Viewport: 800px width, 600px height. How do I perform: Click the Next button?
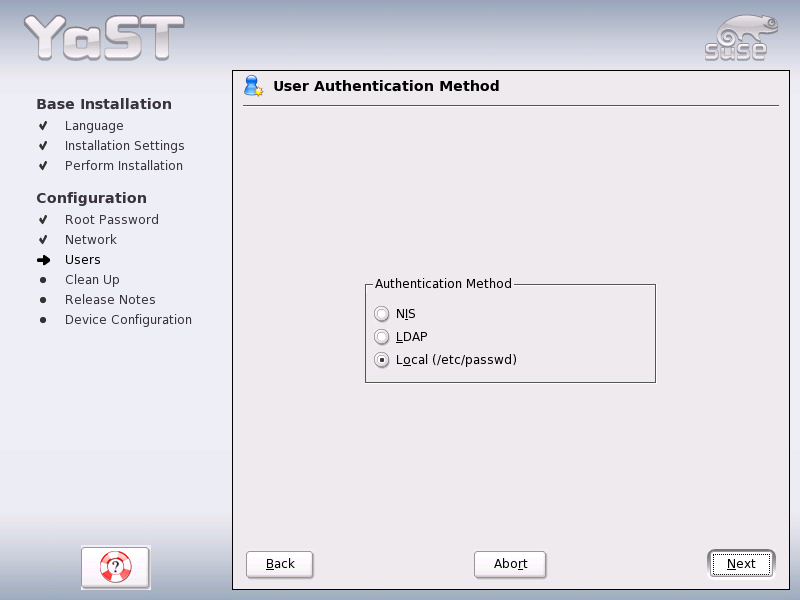(740, 563)
